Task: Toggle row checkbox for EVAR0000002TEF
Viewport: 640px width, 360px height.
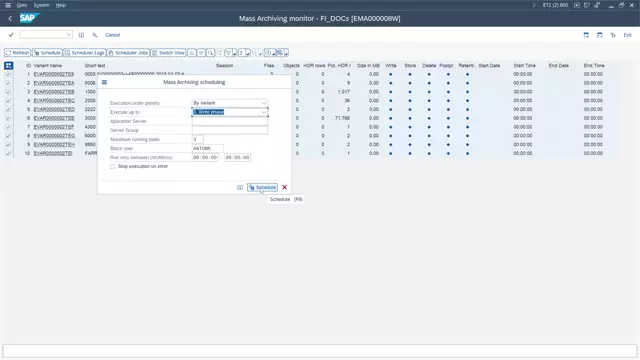Action: (8, 127)
